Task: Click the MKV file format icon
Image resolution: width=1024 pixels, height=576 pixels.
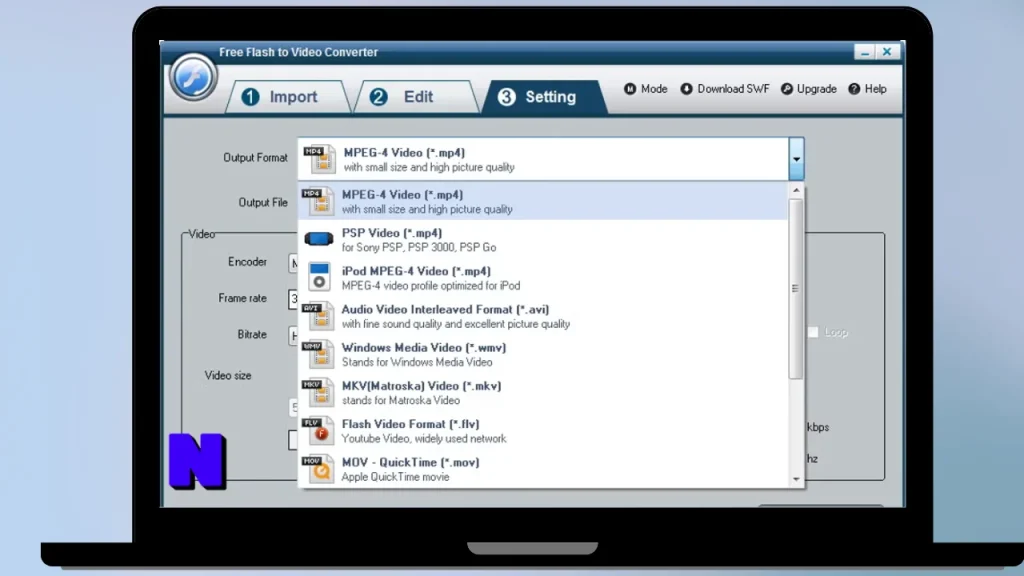Action: (x=319, y=392)
